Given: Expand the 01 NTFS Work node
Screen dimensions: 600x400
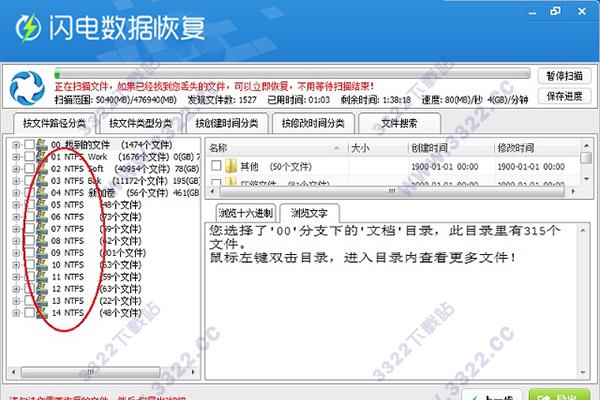Looking at the screenshot, I should tap(16, 157).
